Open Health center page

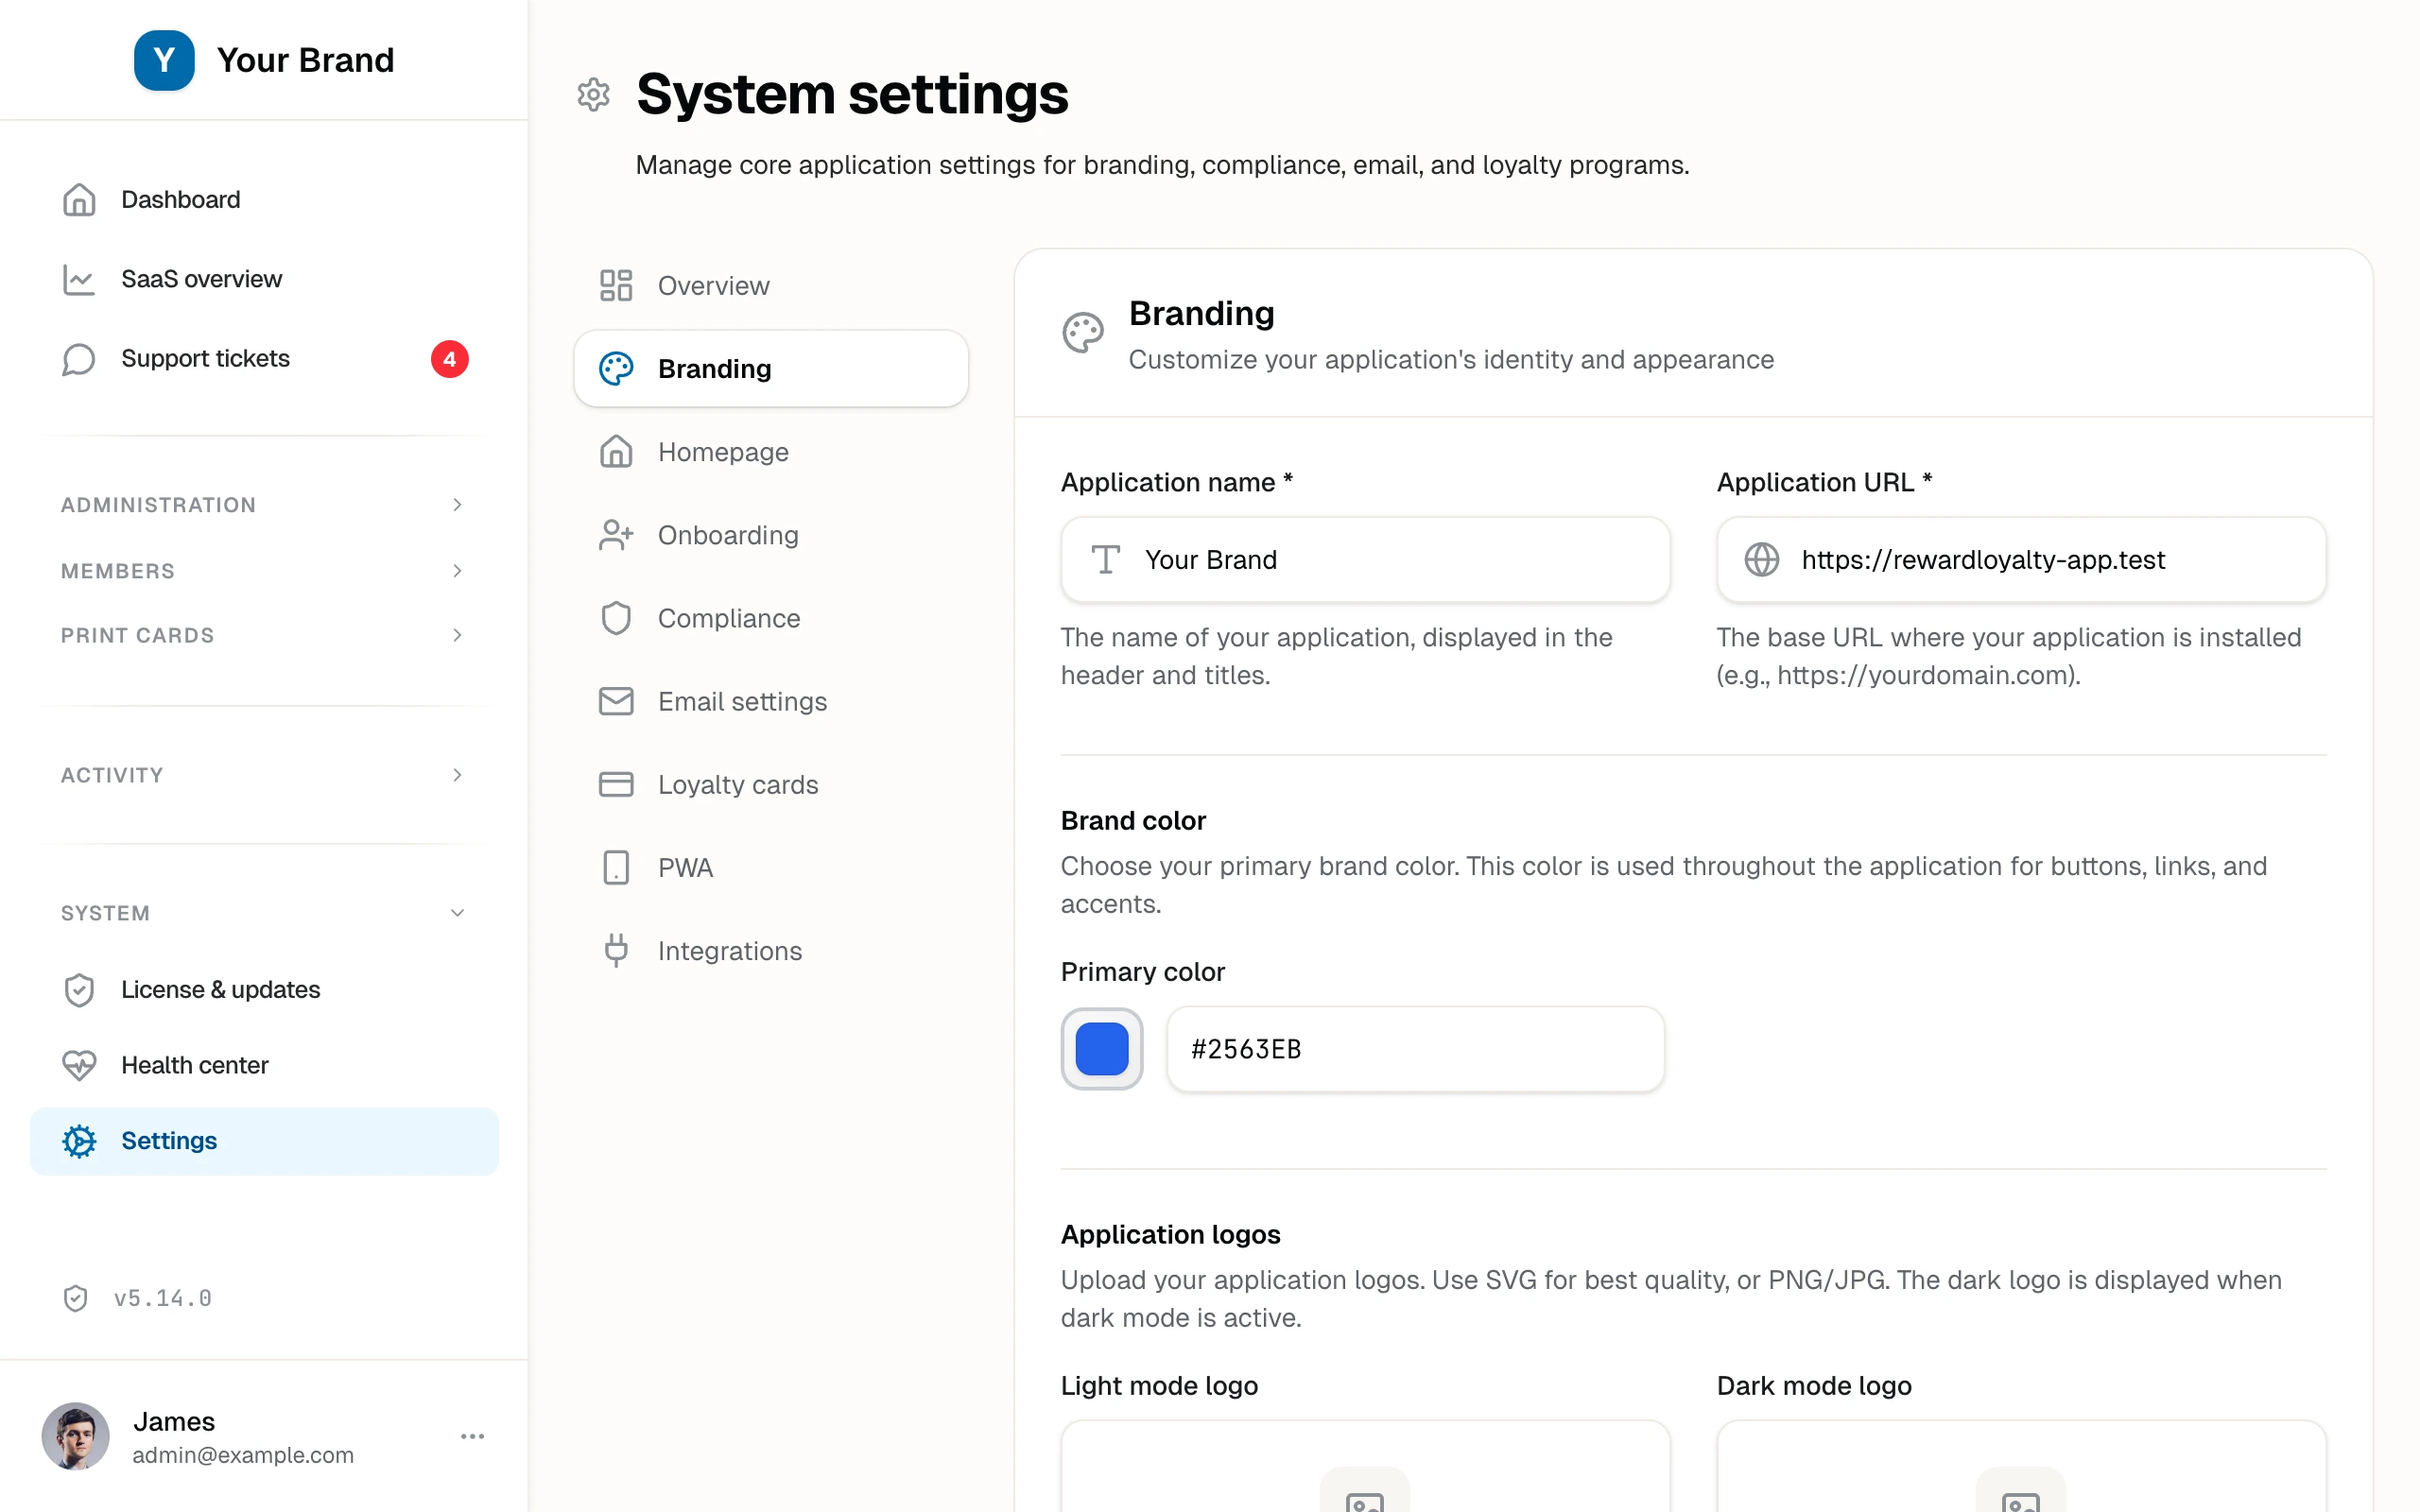click(x=264, y=1065)
